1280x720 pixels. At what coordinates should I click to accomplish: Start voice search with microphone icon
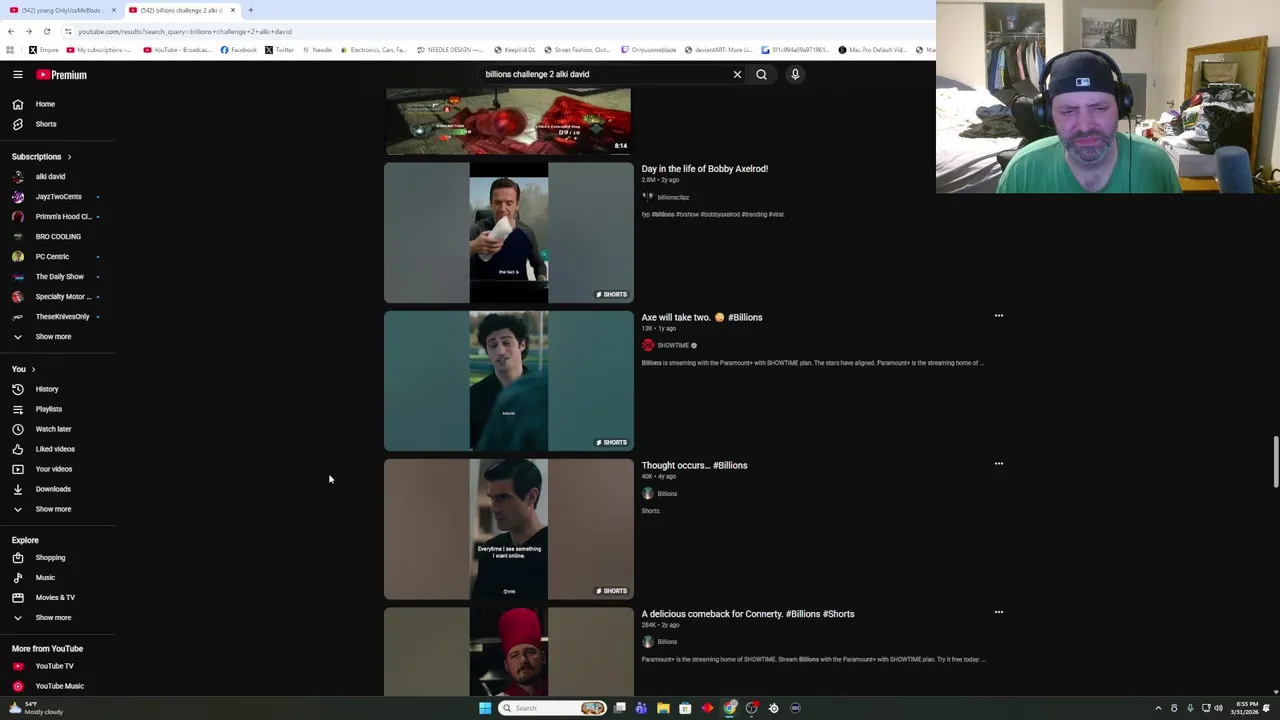point(795,74)
